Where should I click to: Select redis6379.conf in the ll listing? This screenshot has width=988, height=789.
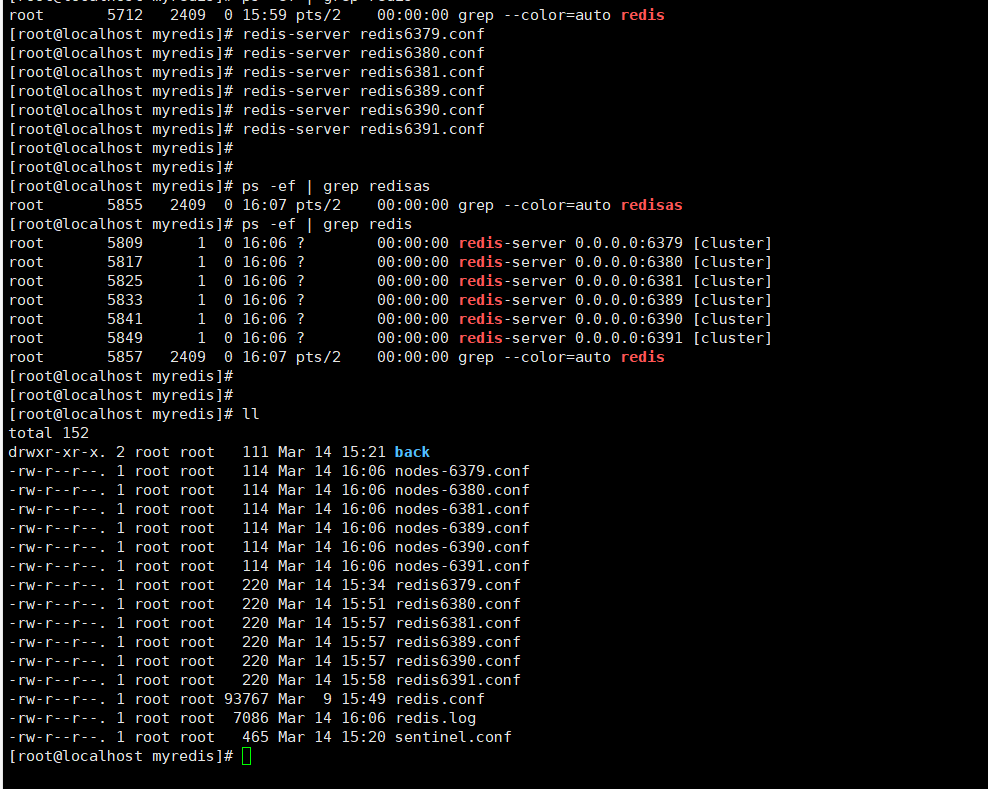(x=457, y=585)
